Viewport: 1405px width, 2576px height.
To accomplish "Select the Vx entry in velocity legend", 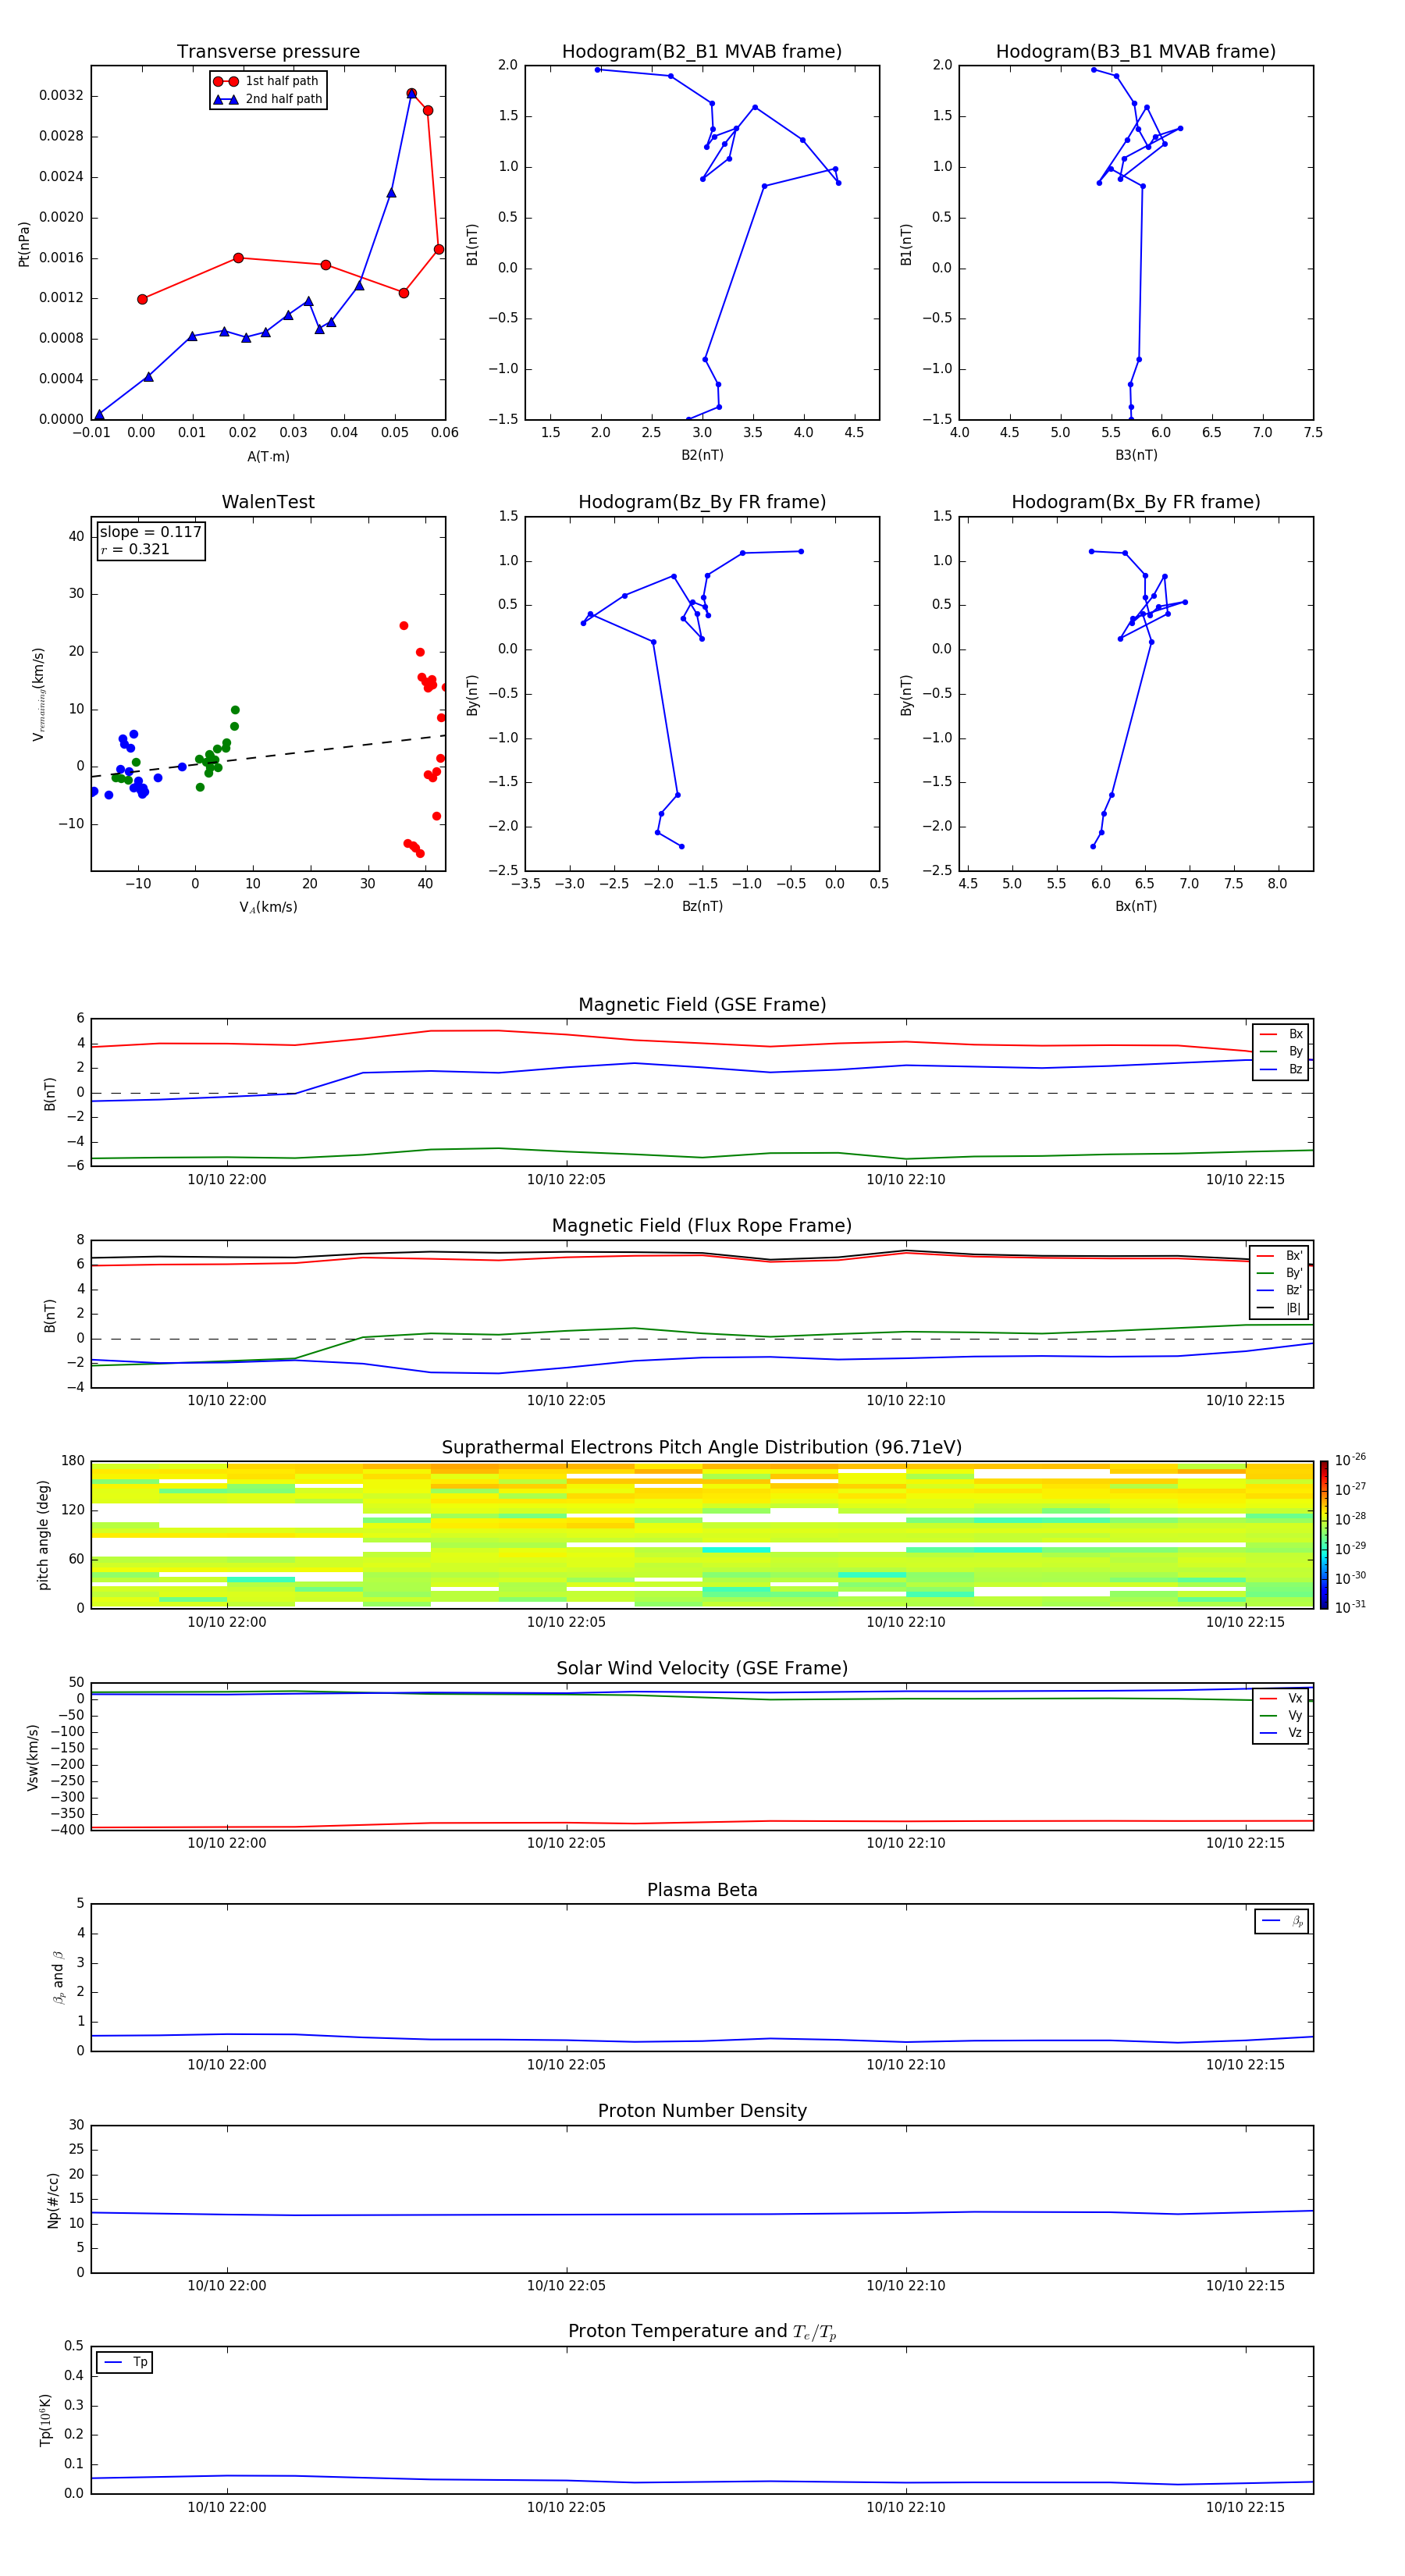I will 1281,1699.
